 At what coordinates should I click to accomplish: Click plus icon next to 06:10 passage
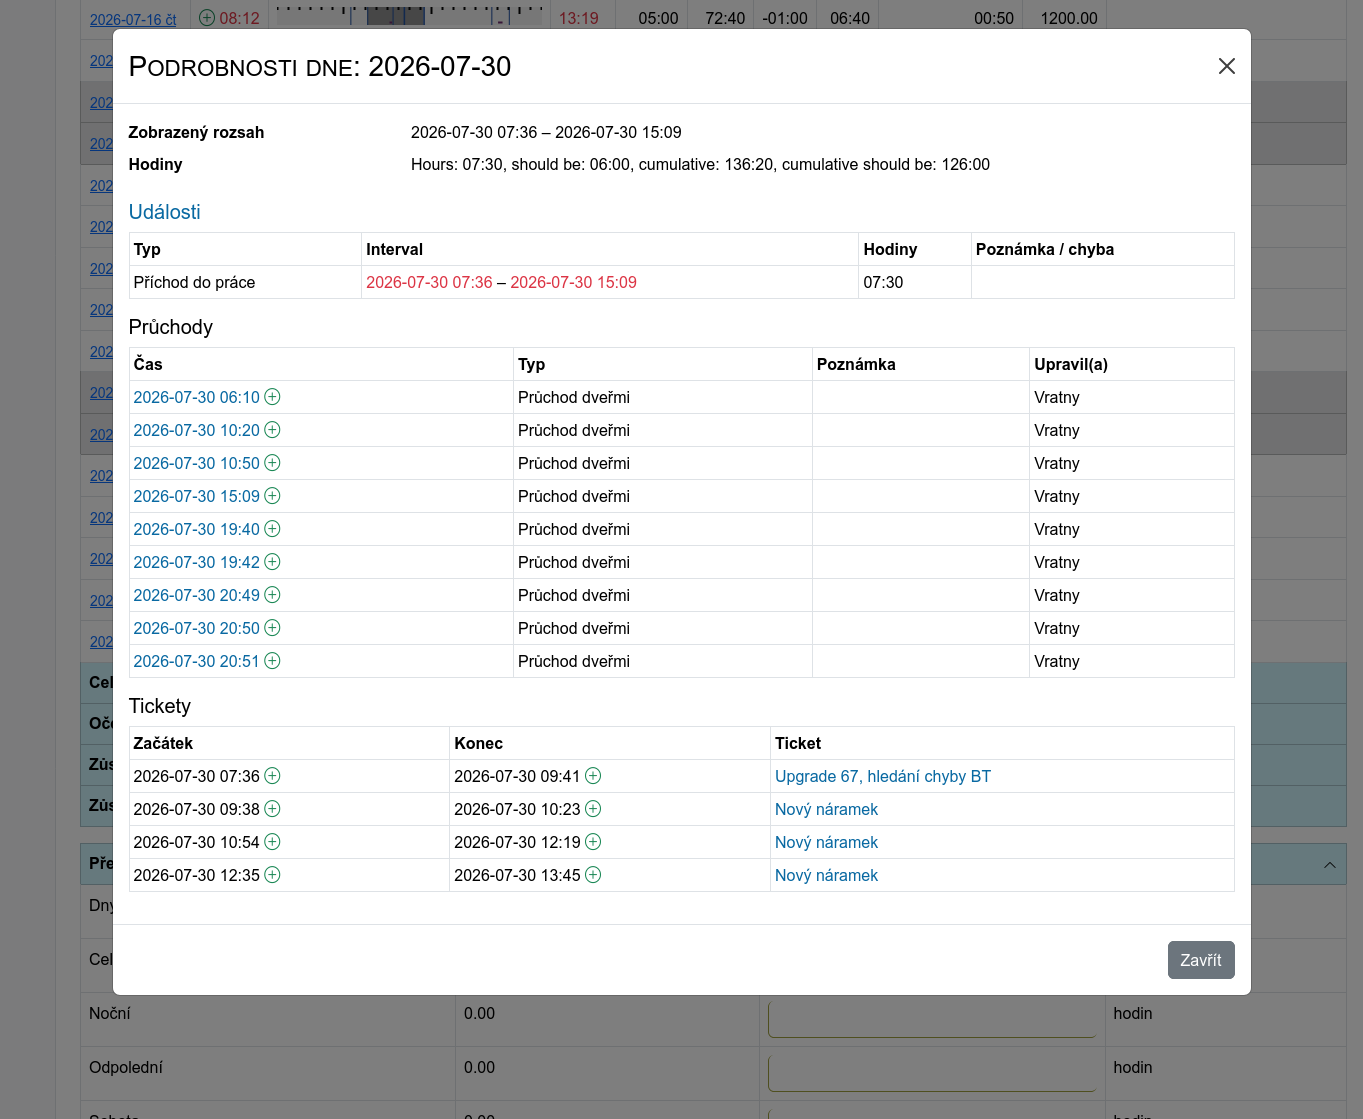[272, 397]
